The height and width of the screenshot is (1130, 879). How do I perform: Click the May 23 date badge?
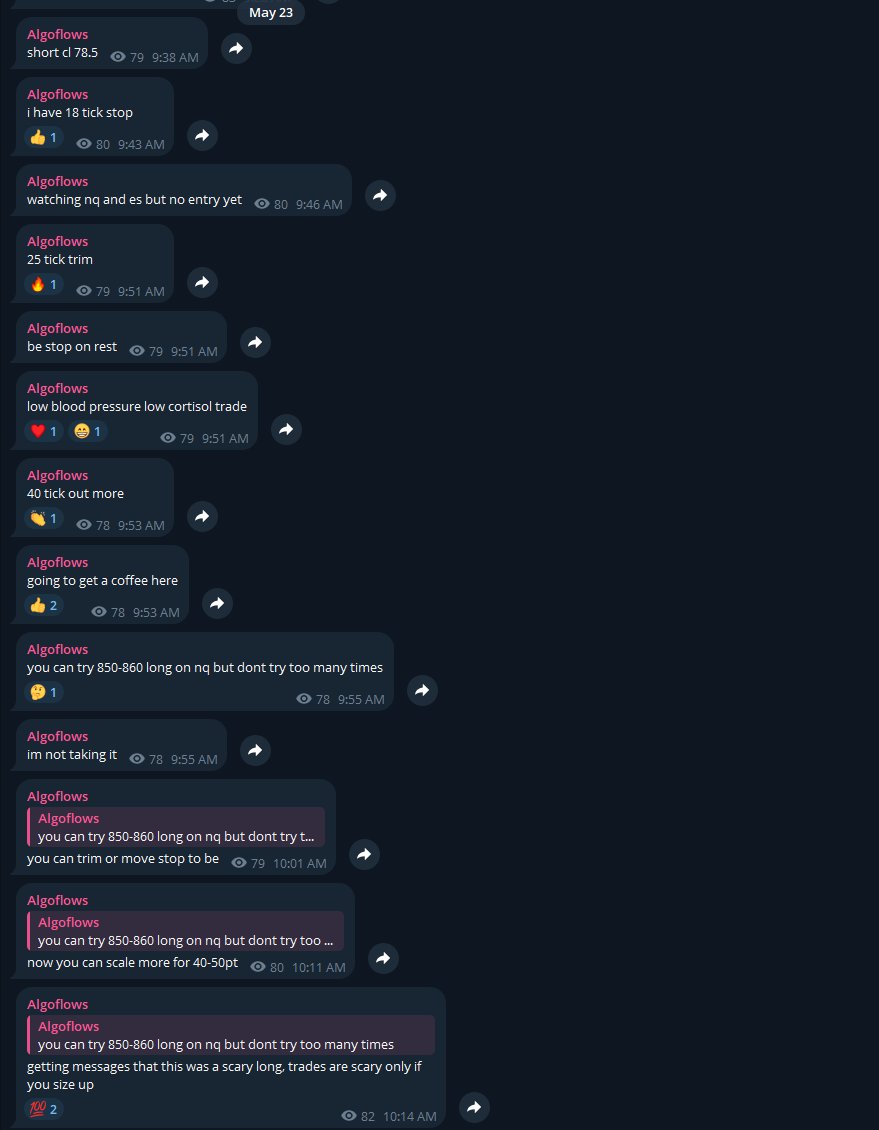[271, 12]
